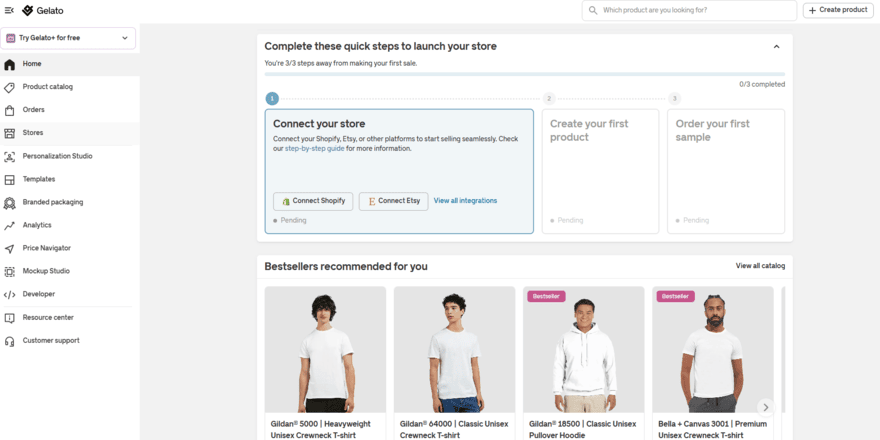Click the Branded packaging badge icon
The width and height of the screenshot is (880, 440).
[10, 203]
